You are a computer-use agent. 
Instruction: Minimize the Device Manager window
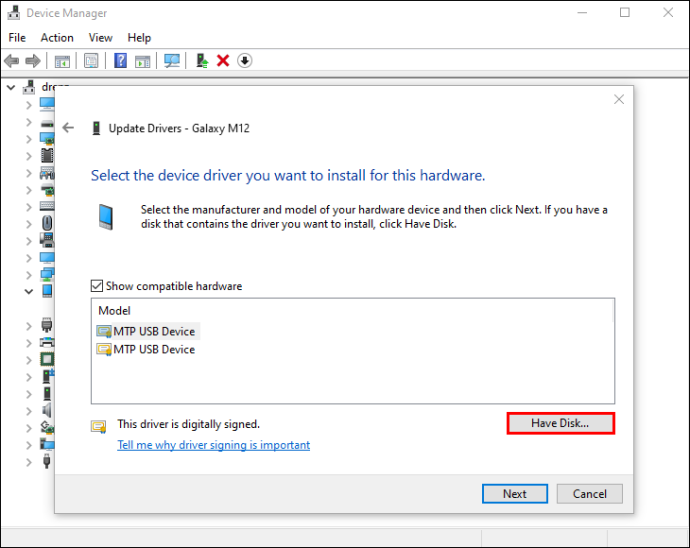[582, 13]
